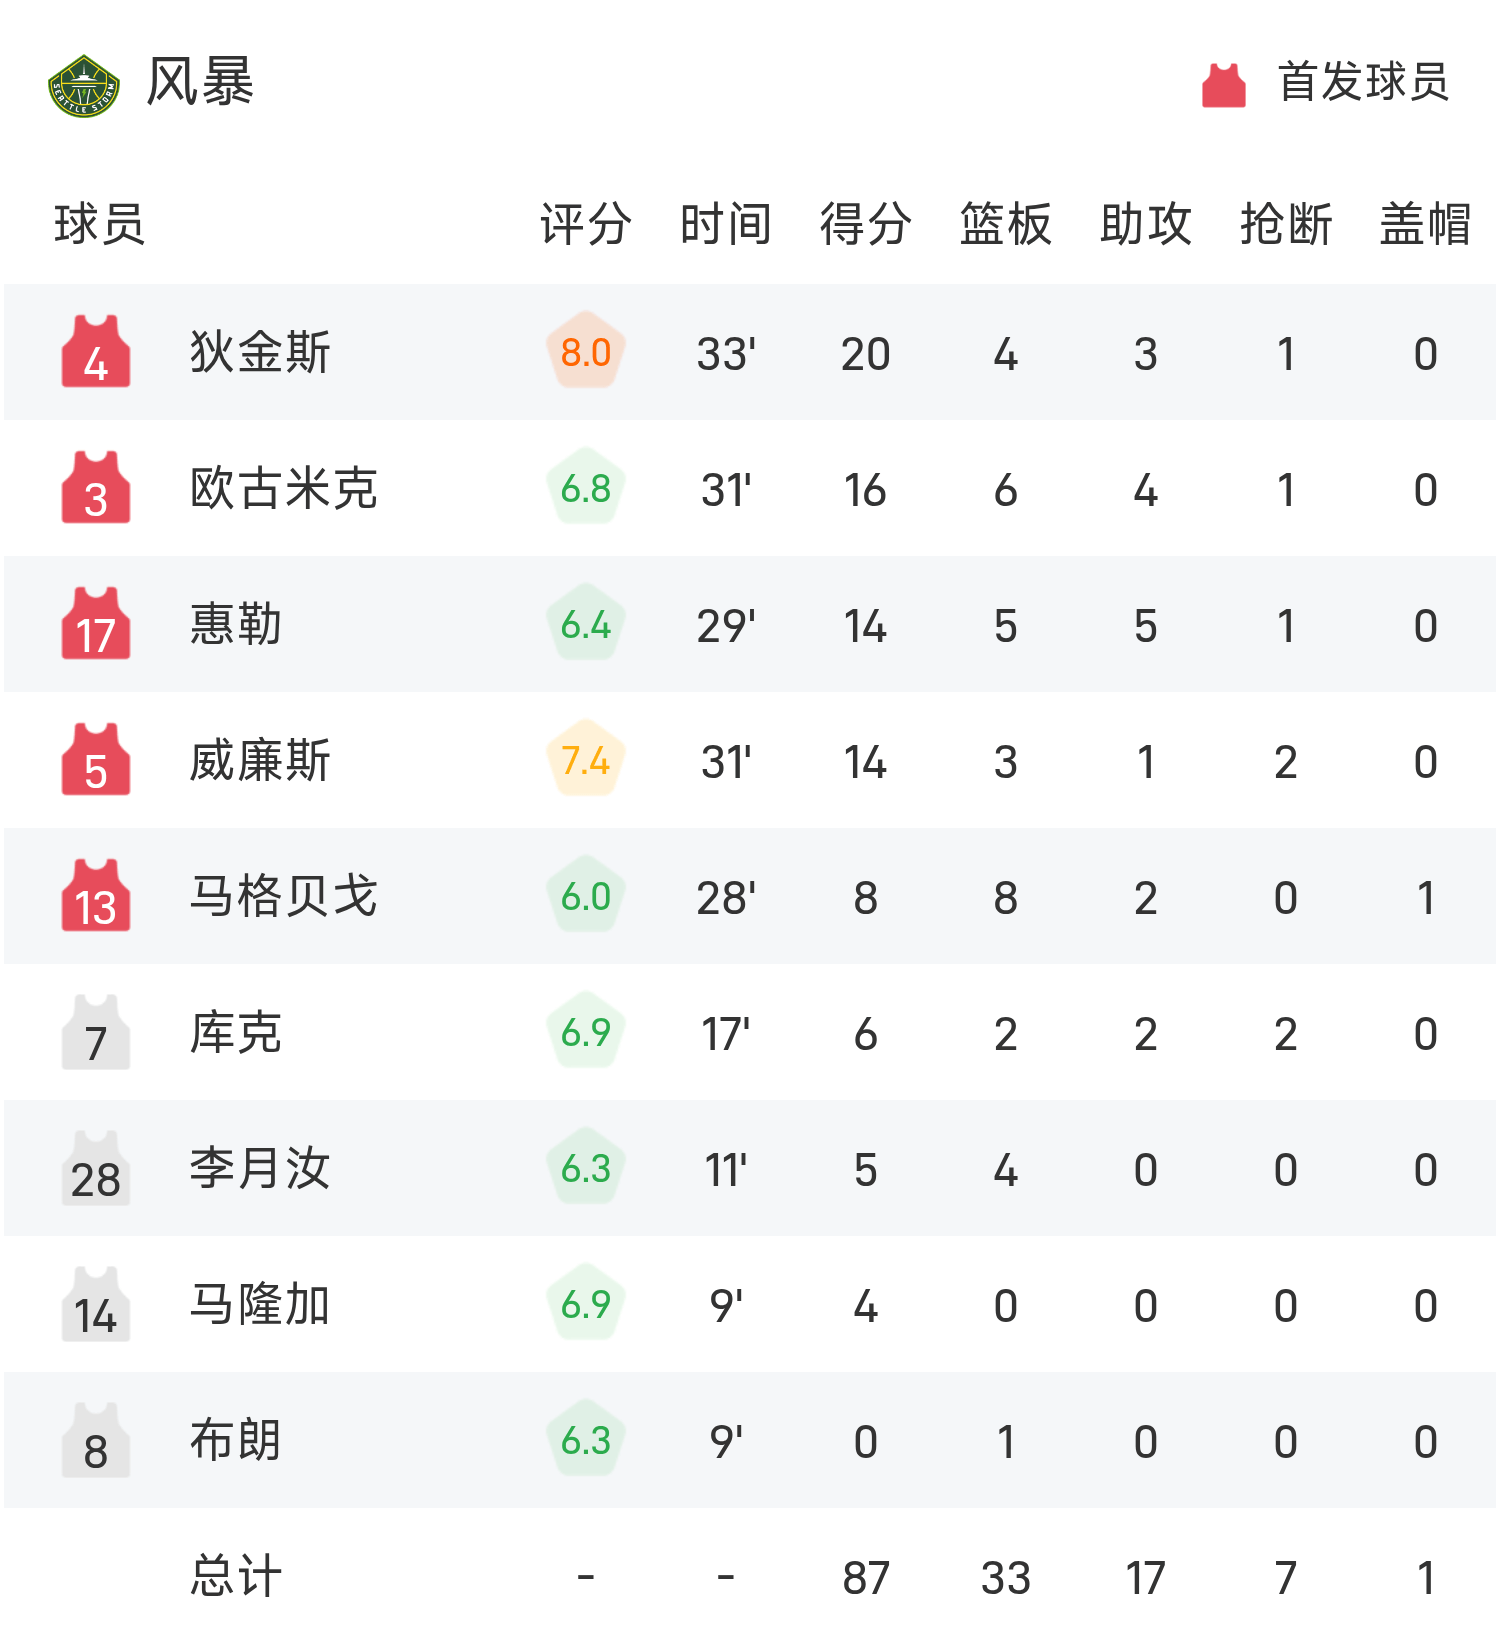1500x1648 pixels.
Task: Click the red starter jersey legend icon
Action: click(x=1223, y=84)
